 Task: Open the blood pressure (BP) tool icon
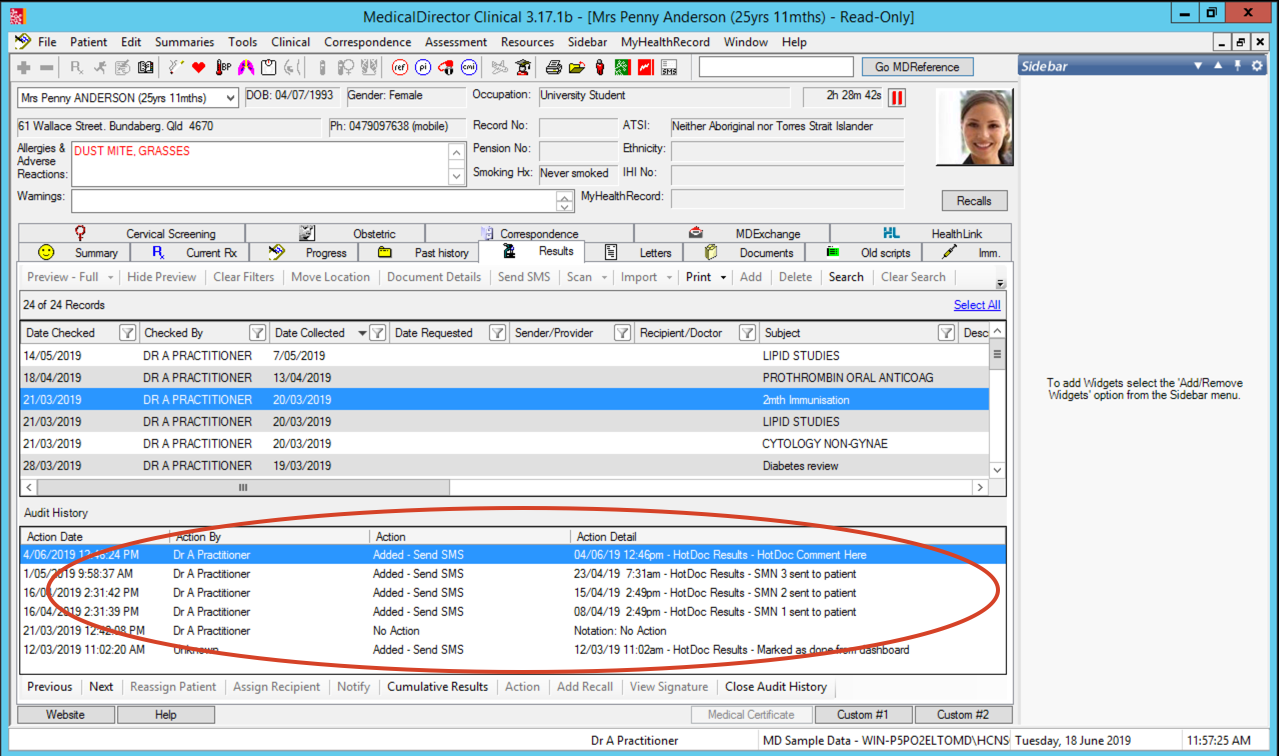[x=223, y=67]
